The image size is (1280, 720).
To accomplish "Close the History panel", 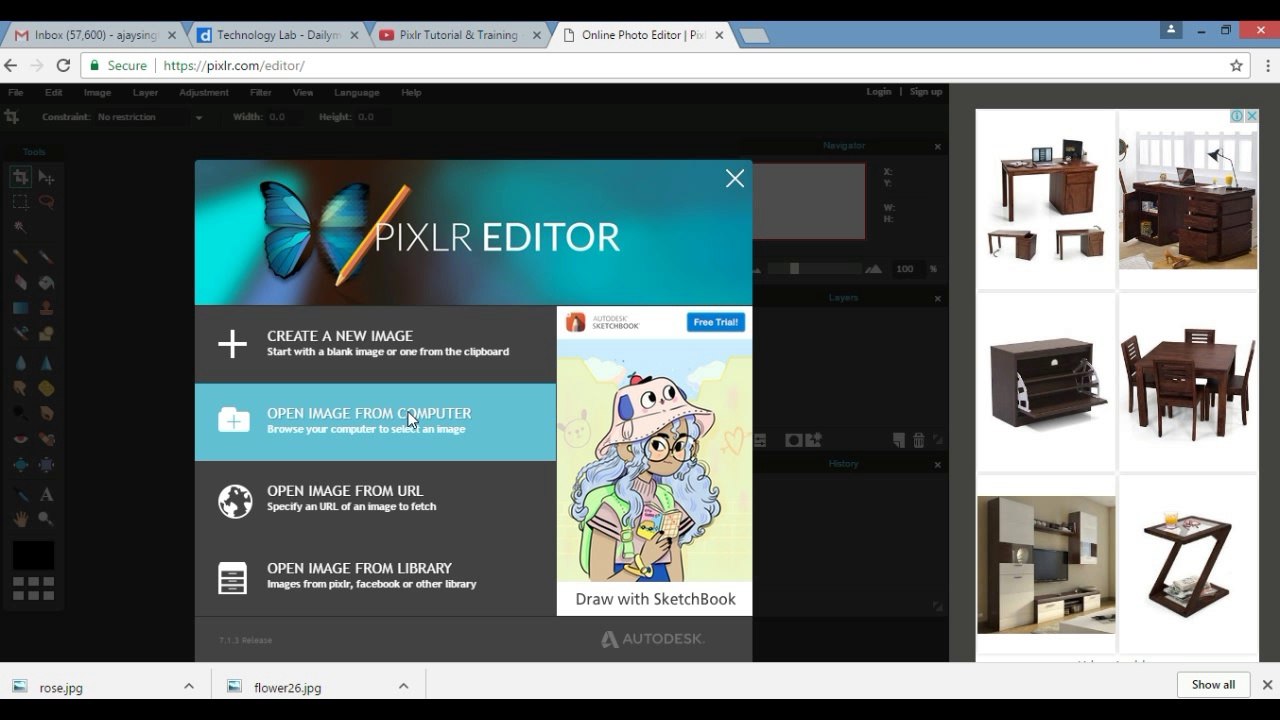I will (x=938, y=464).
